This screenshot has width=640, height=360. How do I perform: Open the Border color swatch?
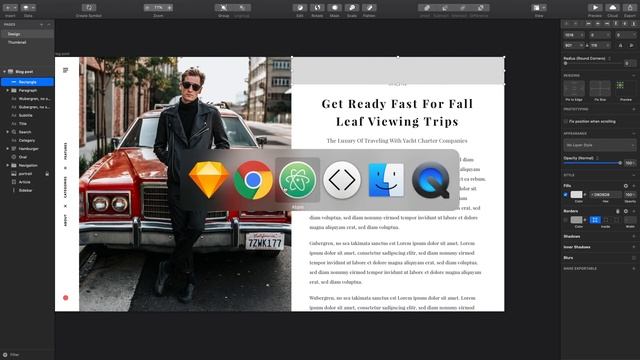pos(576,220)
